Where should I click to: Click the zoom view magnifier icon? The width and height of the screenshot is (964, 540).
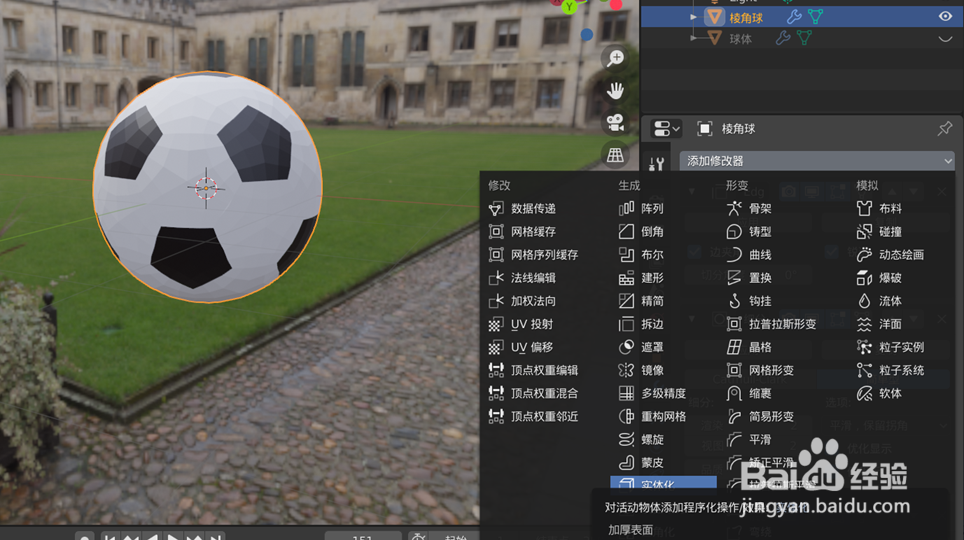click(x=615, y=58)
